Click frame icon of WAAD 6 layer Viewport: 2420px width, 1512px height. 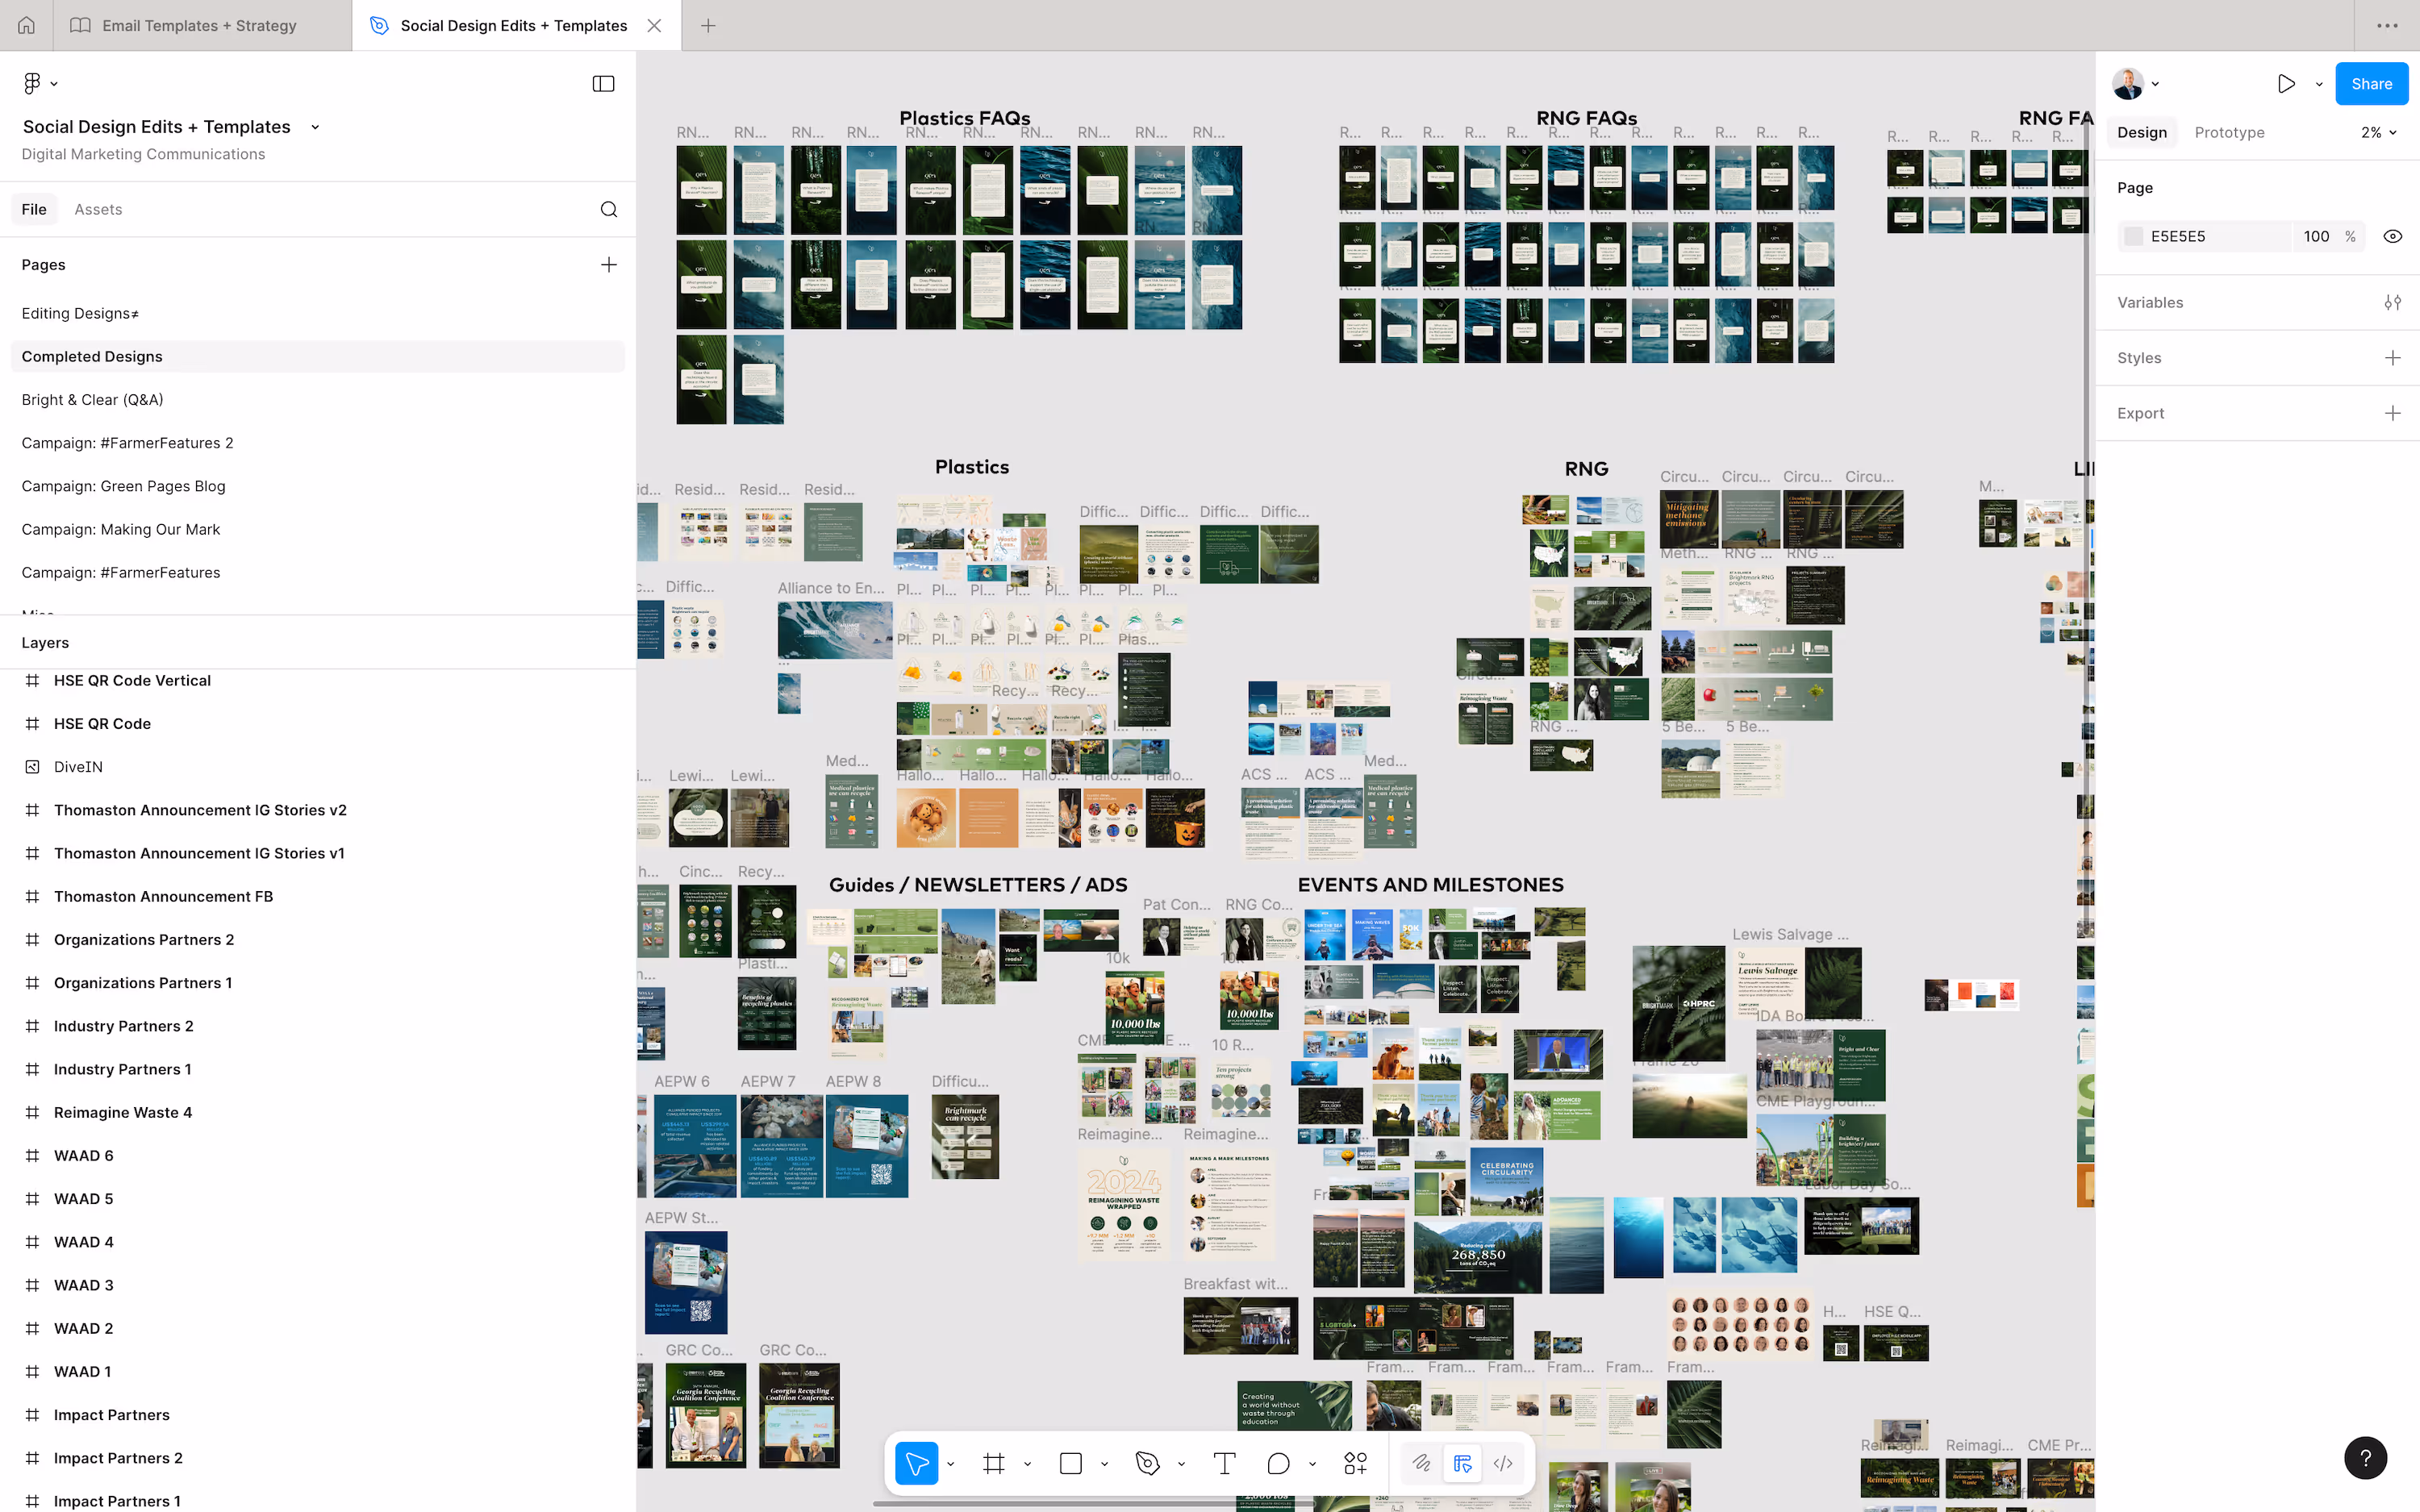point(32,1156)
